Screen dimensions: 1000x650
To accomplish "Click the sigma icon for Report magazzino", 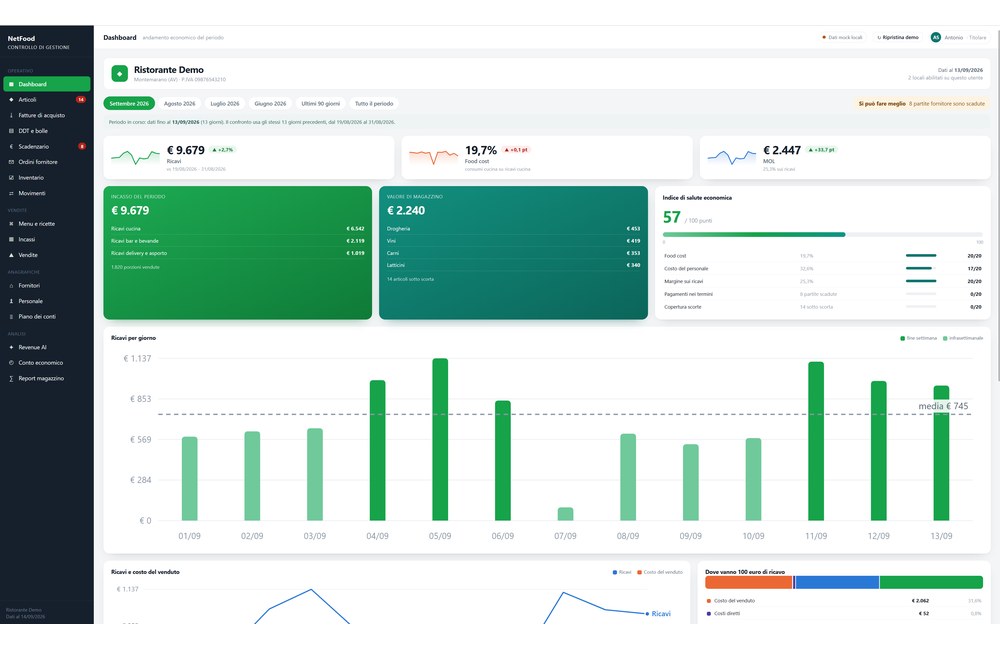I will 11,378.
